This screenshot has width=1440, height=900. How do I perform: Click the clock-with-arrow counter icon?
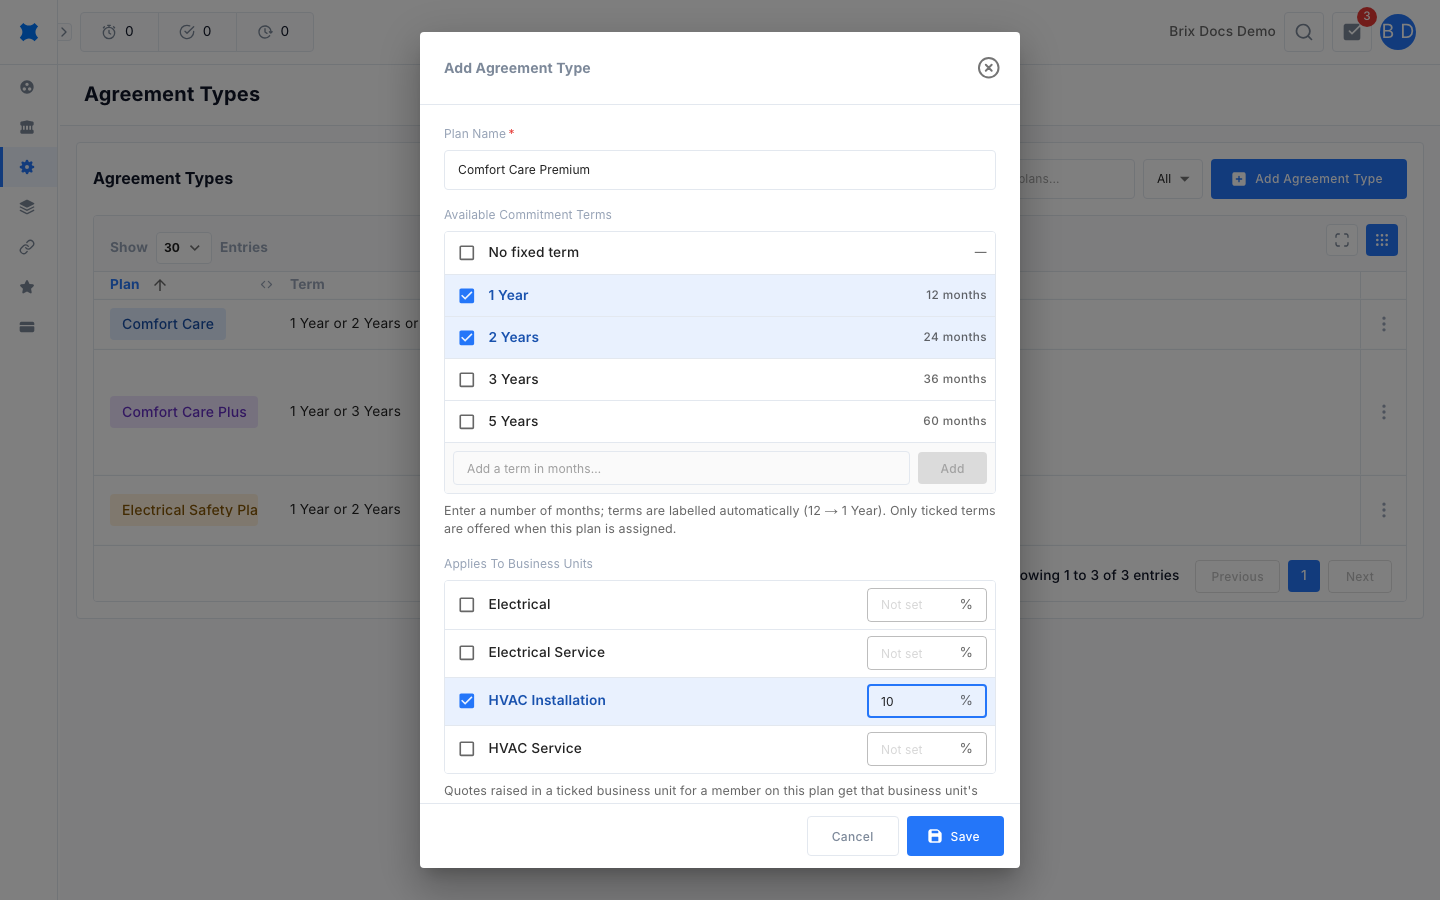pyautogui.click(x=265, y=32)
